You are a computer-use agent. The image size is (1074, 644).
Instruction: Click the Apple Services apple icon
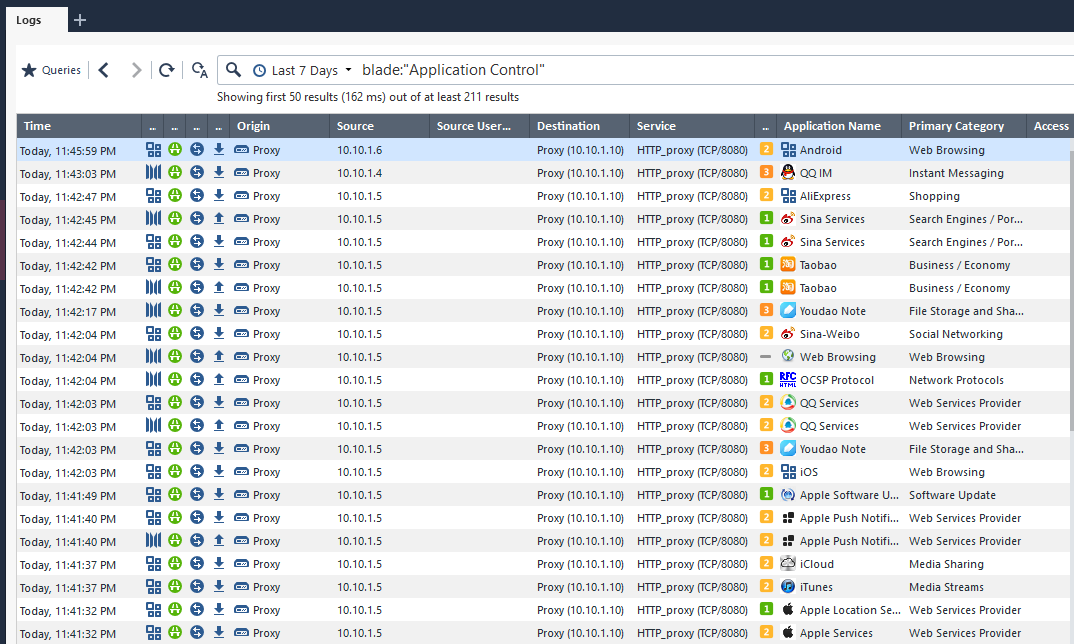pyautogui.click(x=788, y=632)
